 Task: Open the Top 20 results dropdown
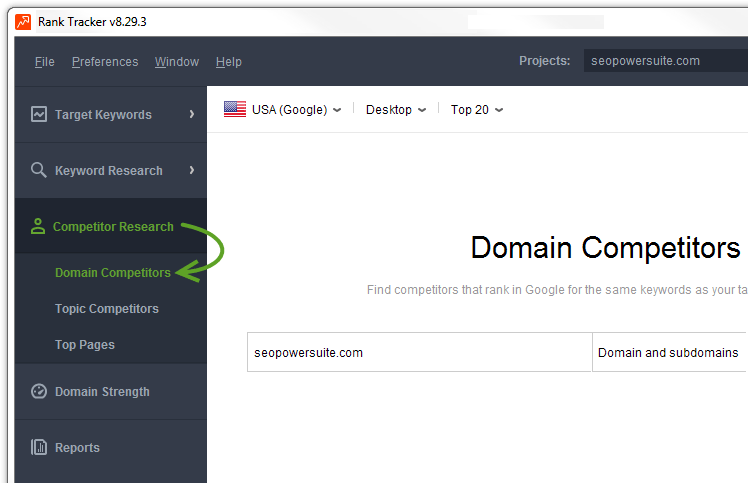[477, 110]
